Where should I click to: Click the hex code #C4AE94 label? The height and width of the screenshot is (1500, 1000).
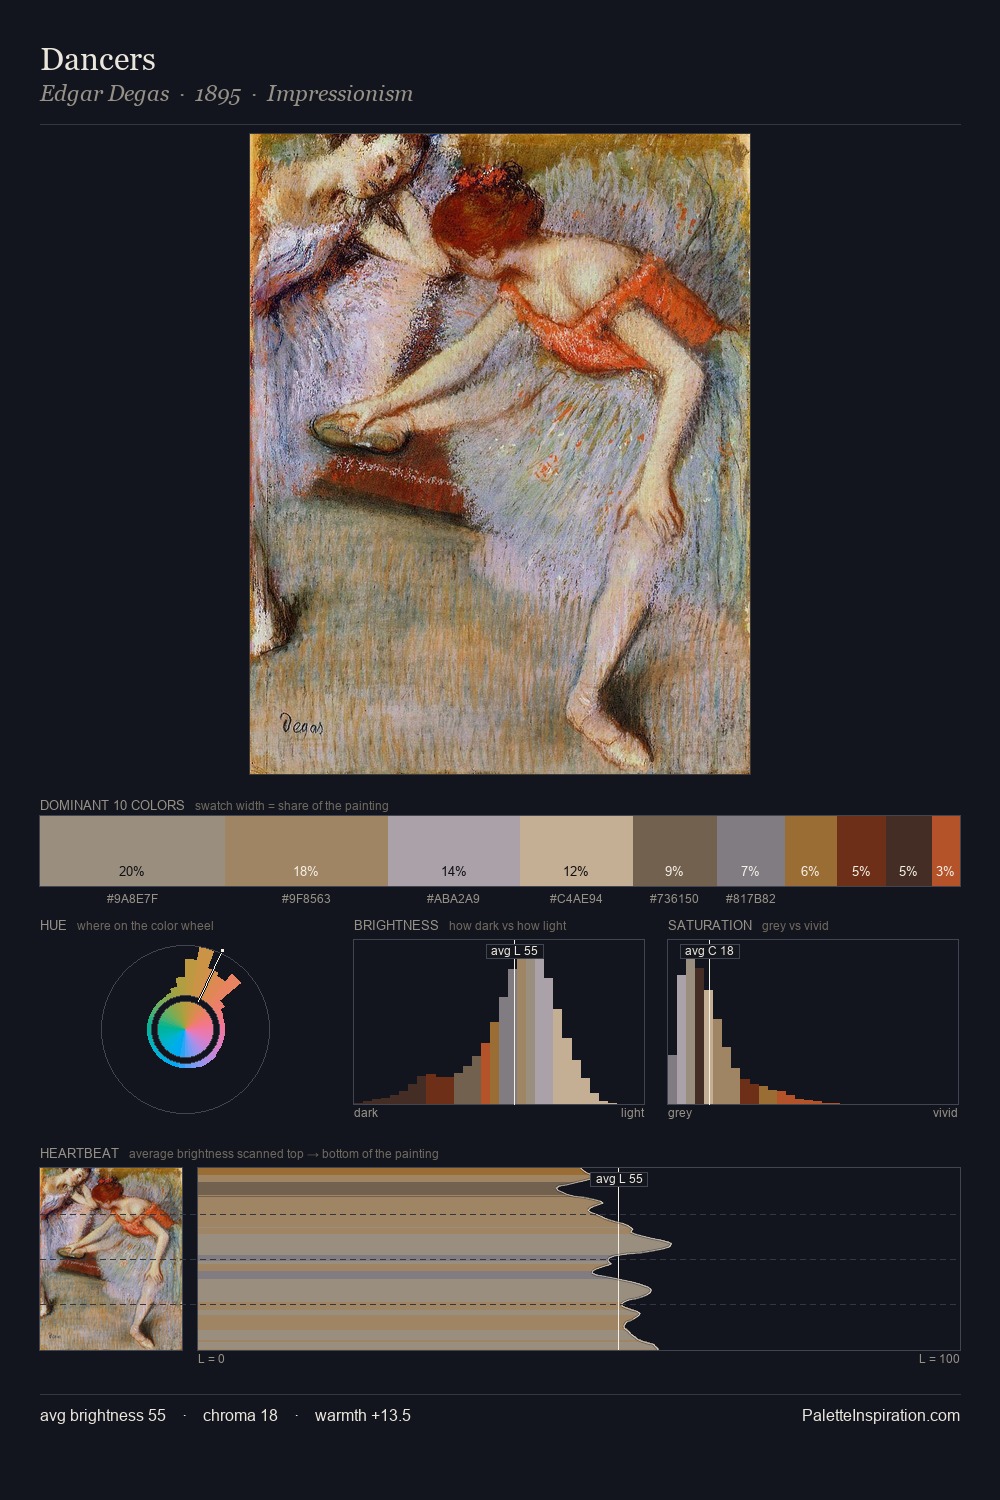(x=576, y=898)
